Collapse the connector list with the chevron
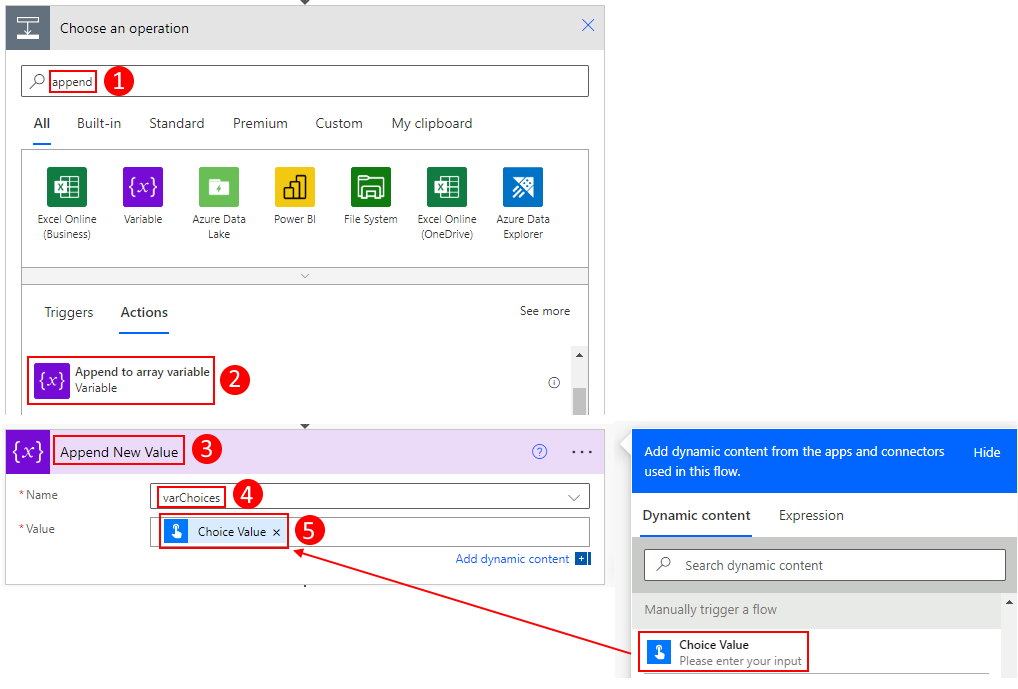Image resolution: width=1018 pixels, height=689 pixels. tap(304, 276)
